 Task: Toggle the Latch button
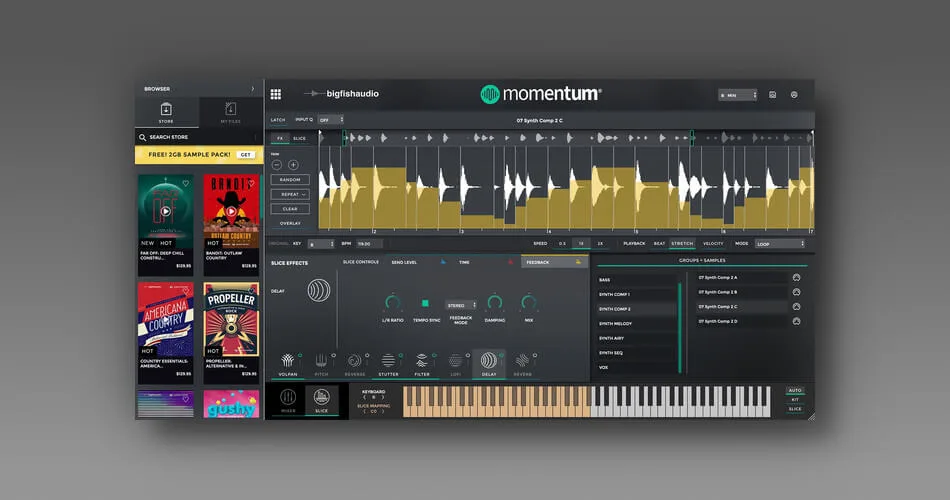coord(278,120)
